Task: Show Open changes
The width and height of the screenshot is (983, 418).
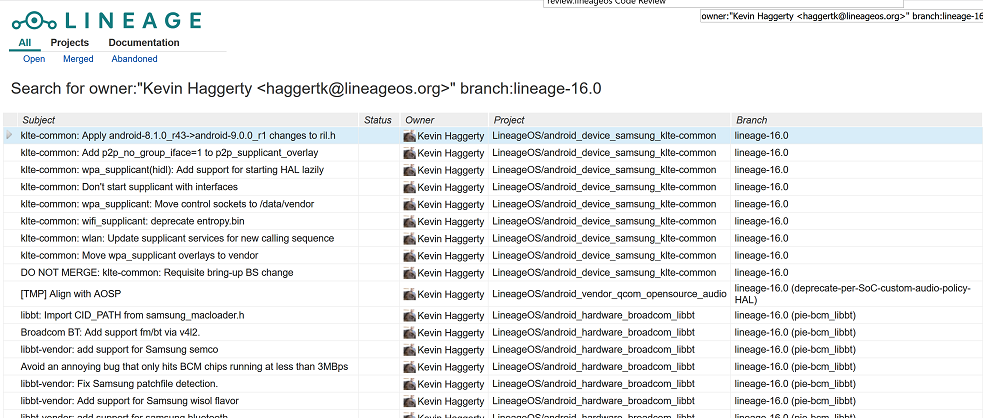Action: pyautogui.click(x=34, y=59)
